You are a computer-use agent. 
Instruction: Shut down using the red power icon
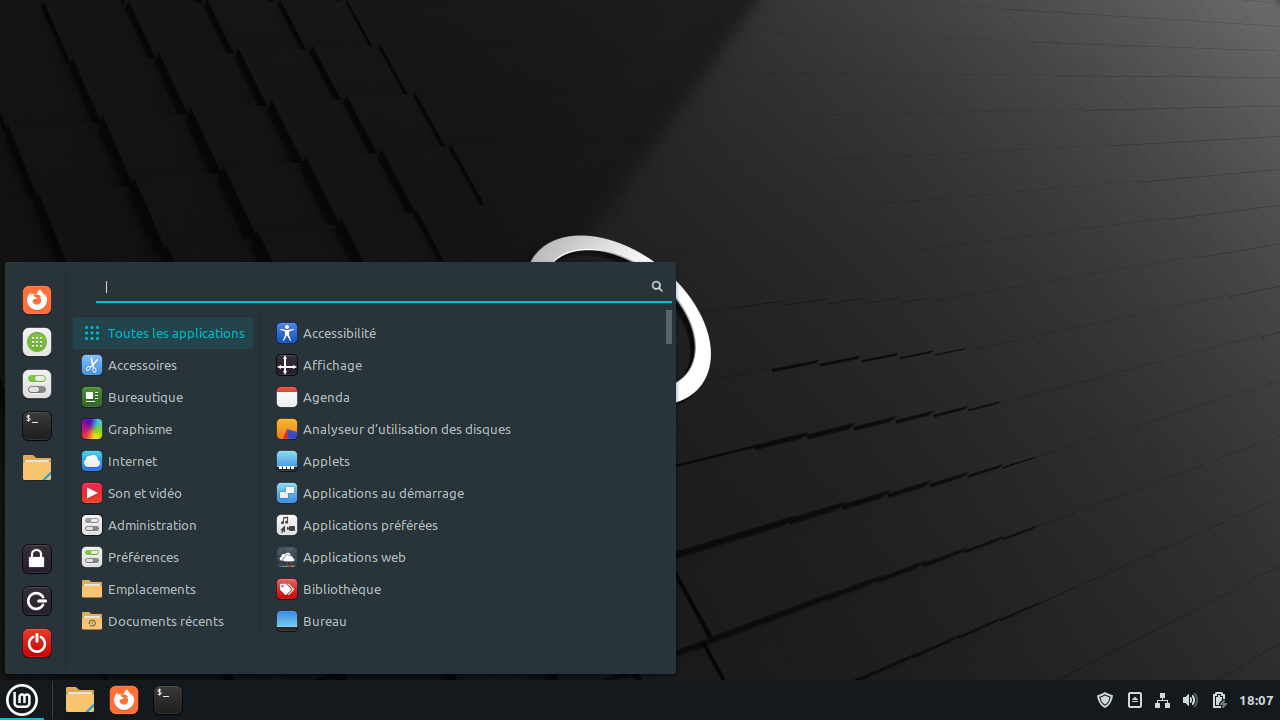pyautogui.click(x=37, y=643)
